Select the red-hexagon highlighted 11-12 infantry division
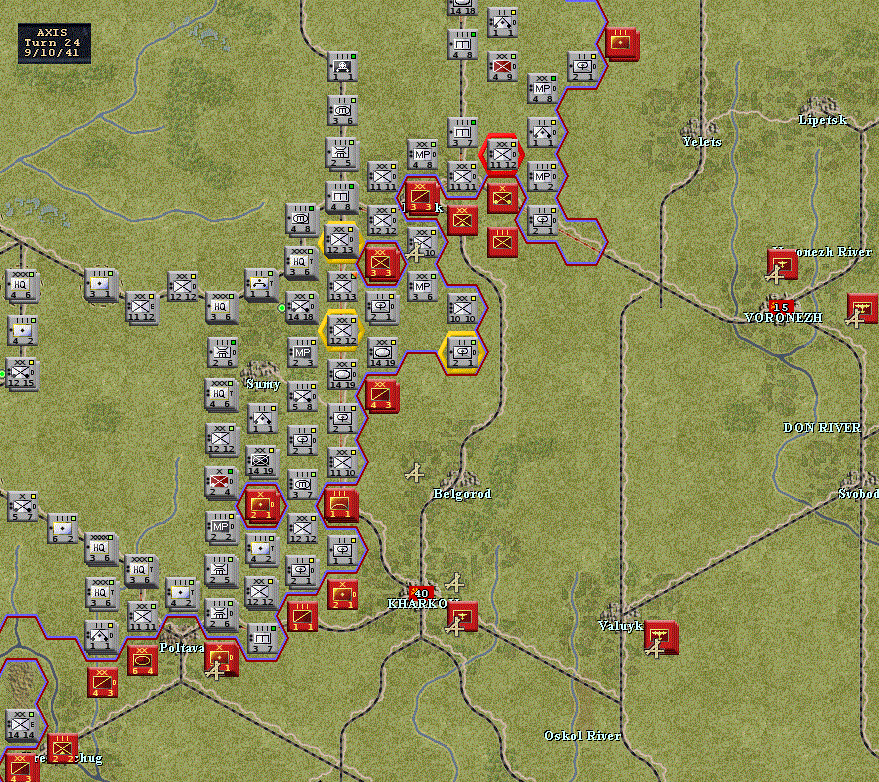Screen dimensions: 879x782 pyautogui.click(x=502, y=154)
